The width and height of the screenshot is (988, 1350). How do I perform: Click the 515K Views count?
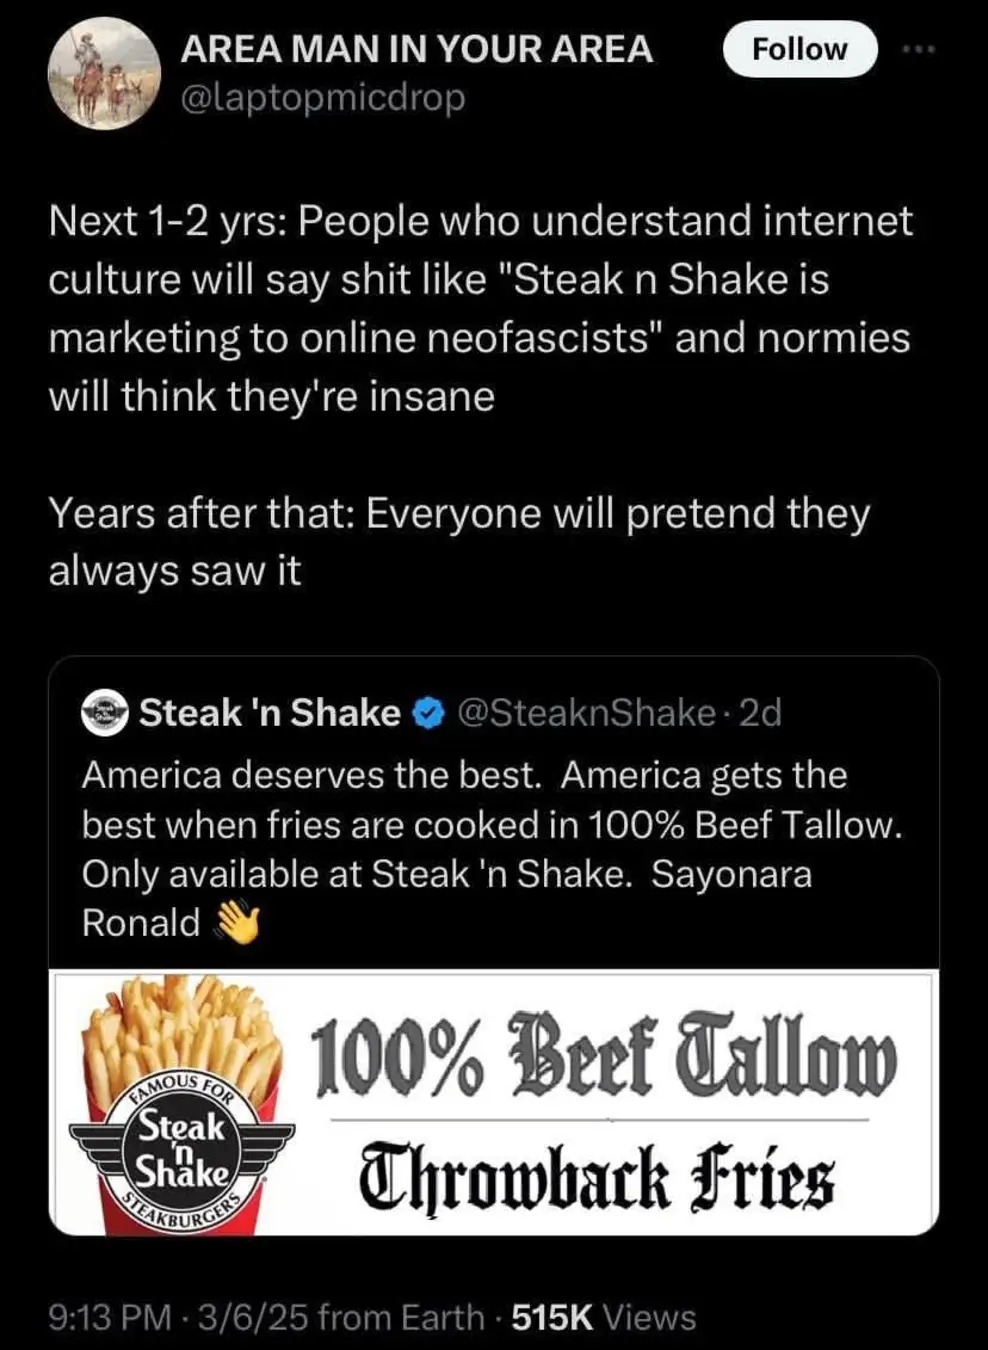604,1318
